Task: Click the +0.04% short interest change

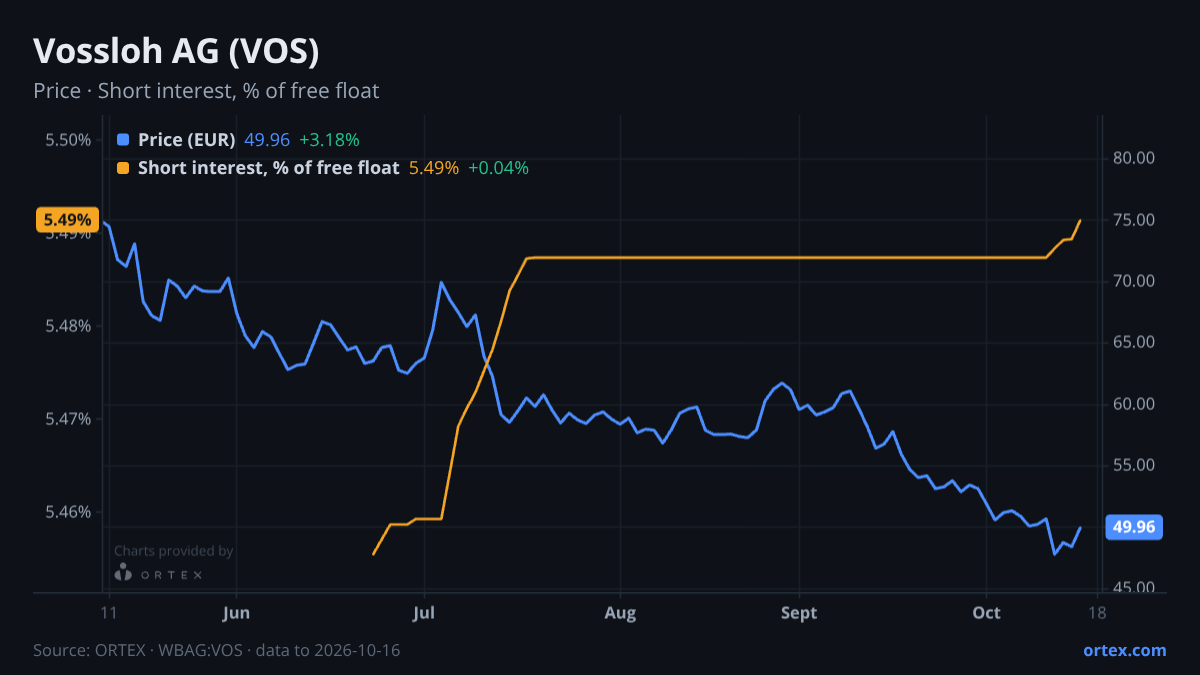Action: 498,168
